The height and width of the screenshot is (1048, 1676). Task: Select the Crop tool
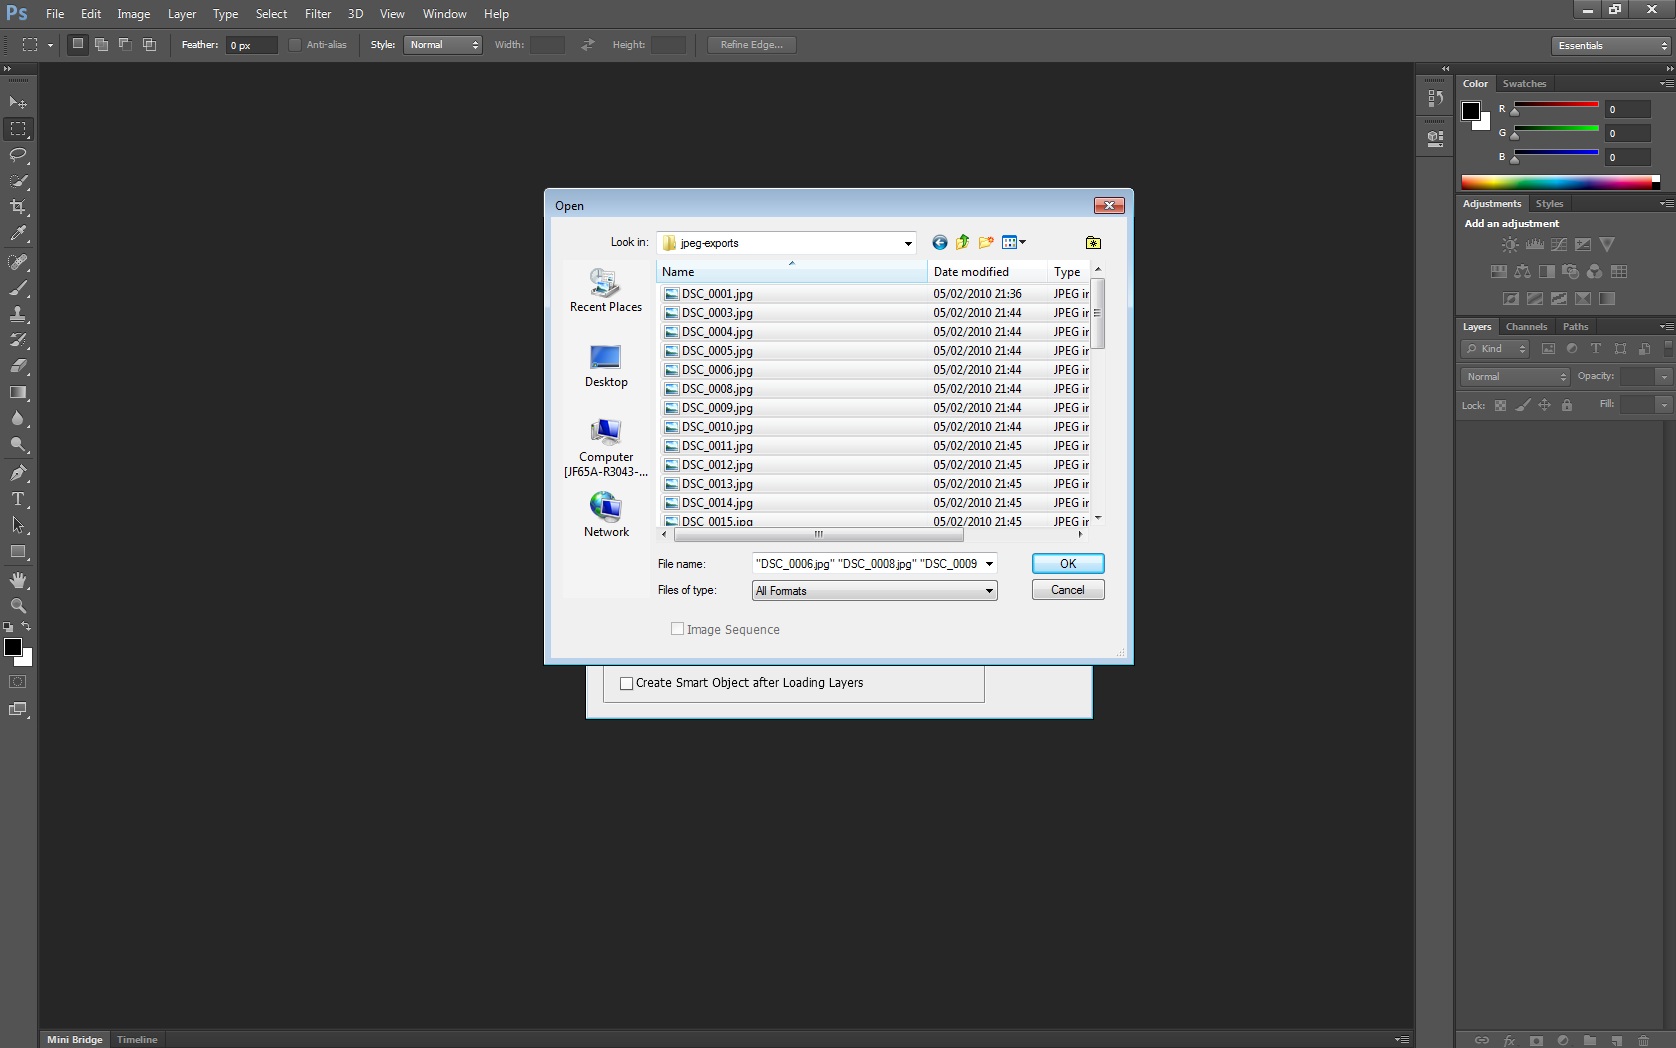18,207
